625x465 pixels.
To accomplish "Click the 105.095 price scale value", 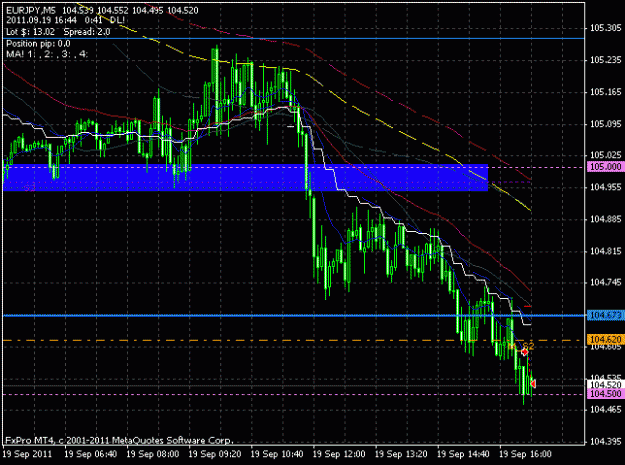I will tap(605, 124).
